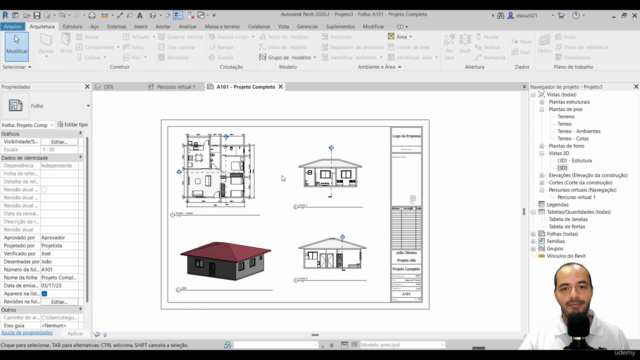640x360 pixels.
Task: Click Editar button for Revisões na folha
Action: pyautogui.click(x=59, y=302)
